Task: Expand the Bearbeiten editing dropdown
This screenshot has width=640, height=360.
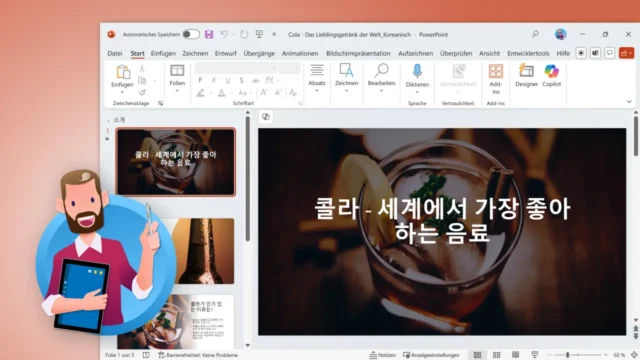Action: pyautogui.click(x=381, y=91)
